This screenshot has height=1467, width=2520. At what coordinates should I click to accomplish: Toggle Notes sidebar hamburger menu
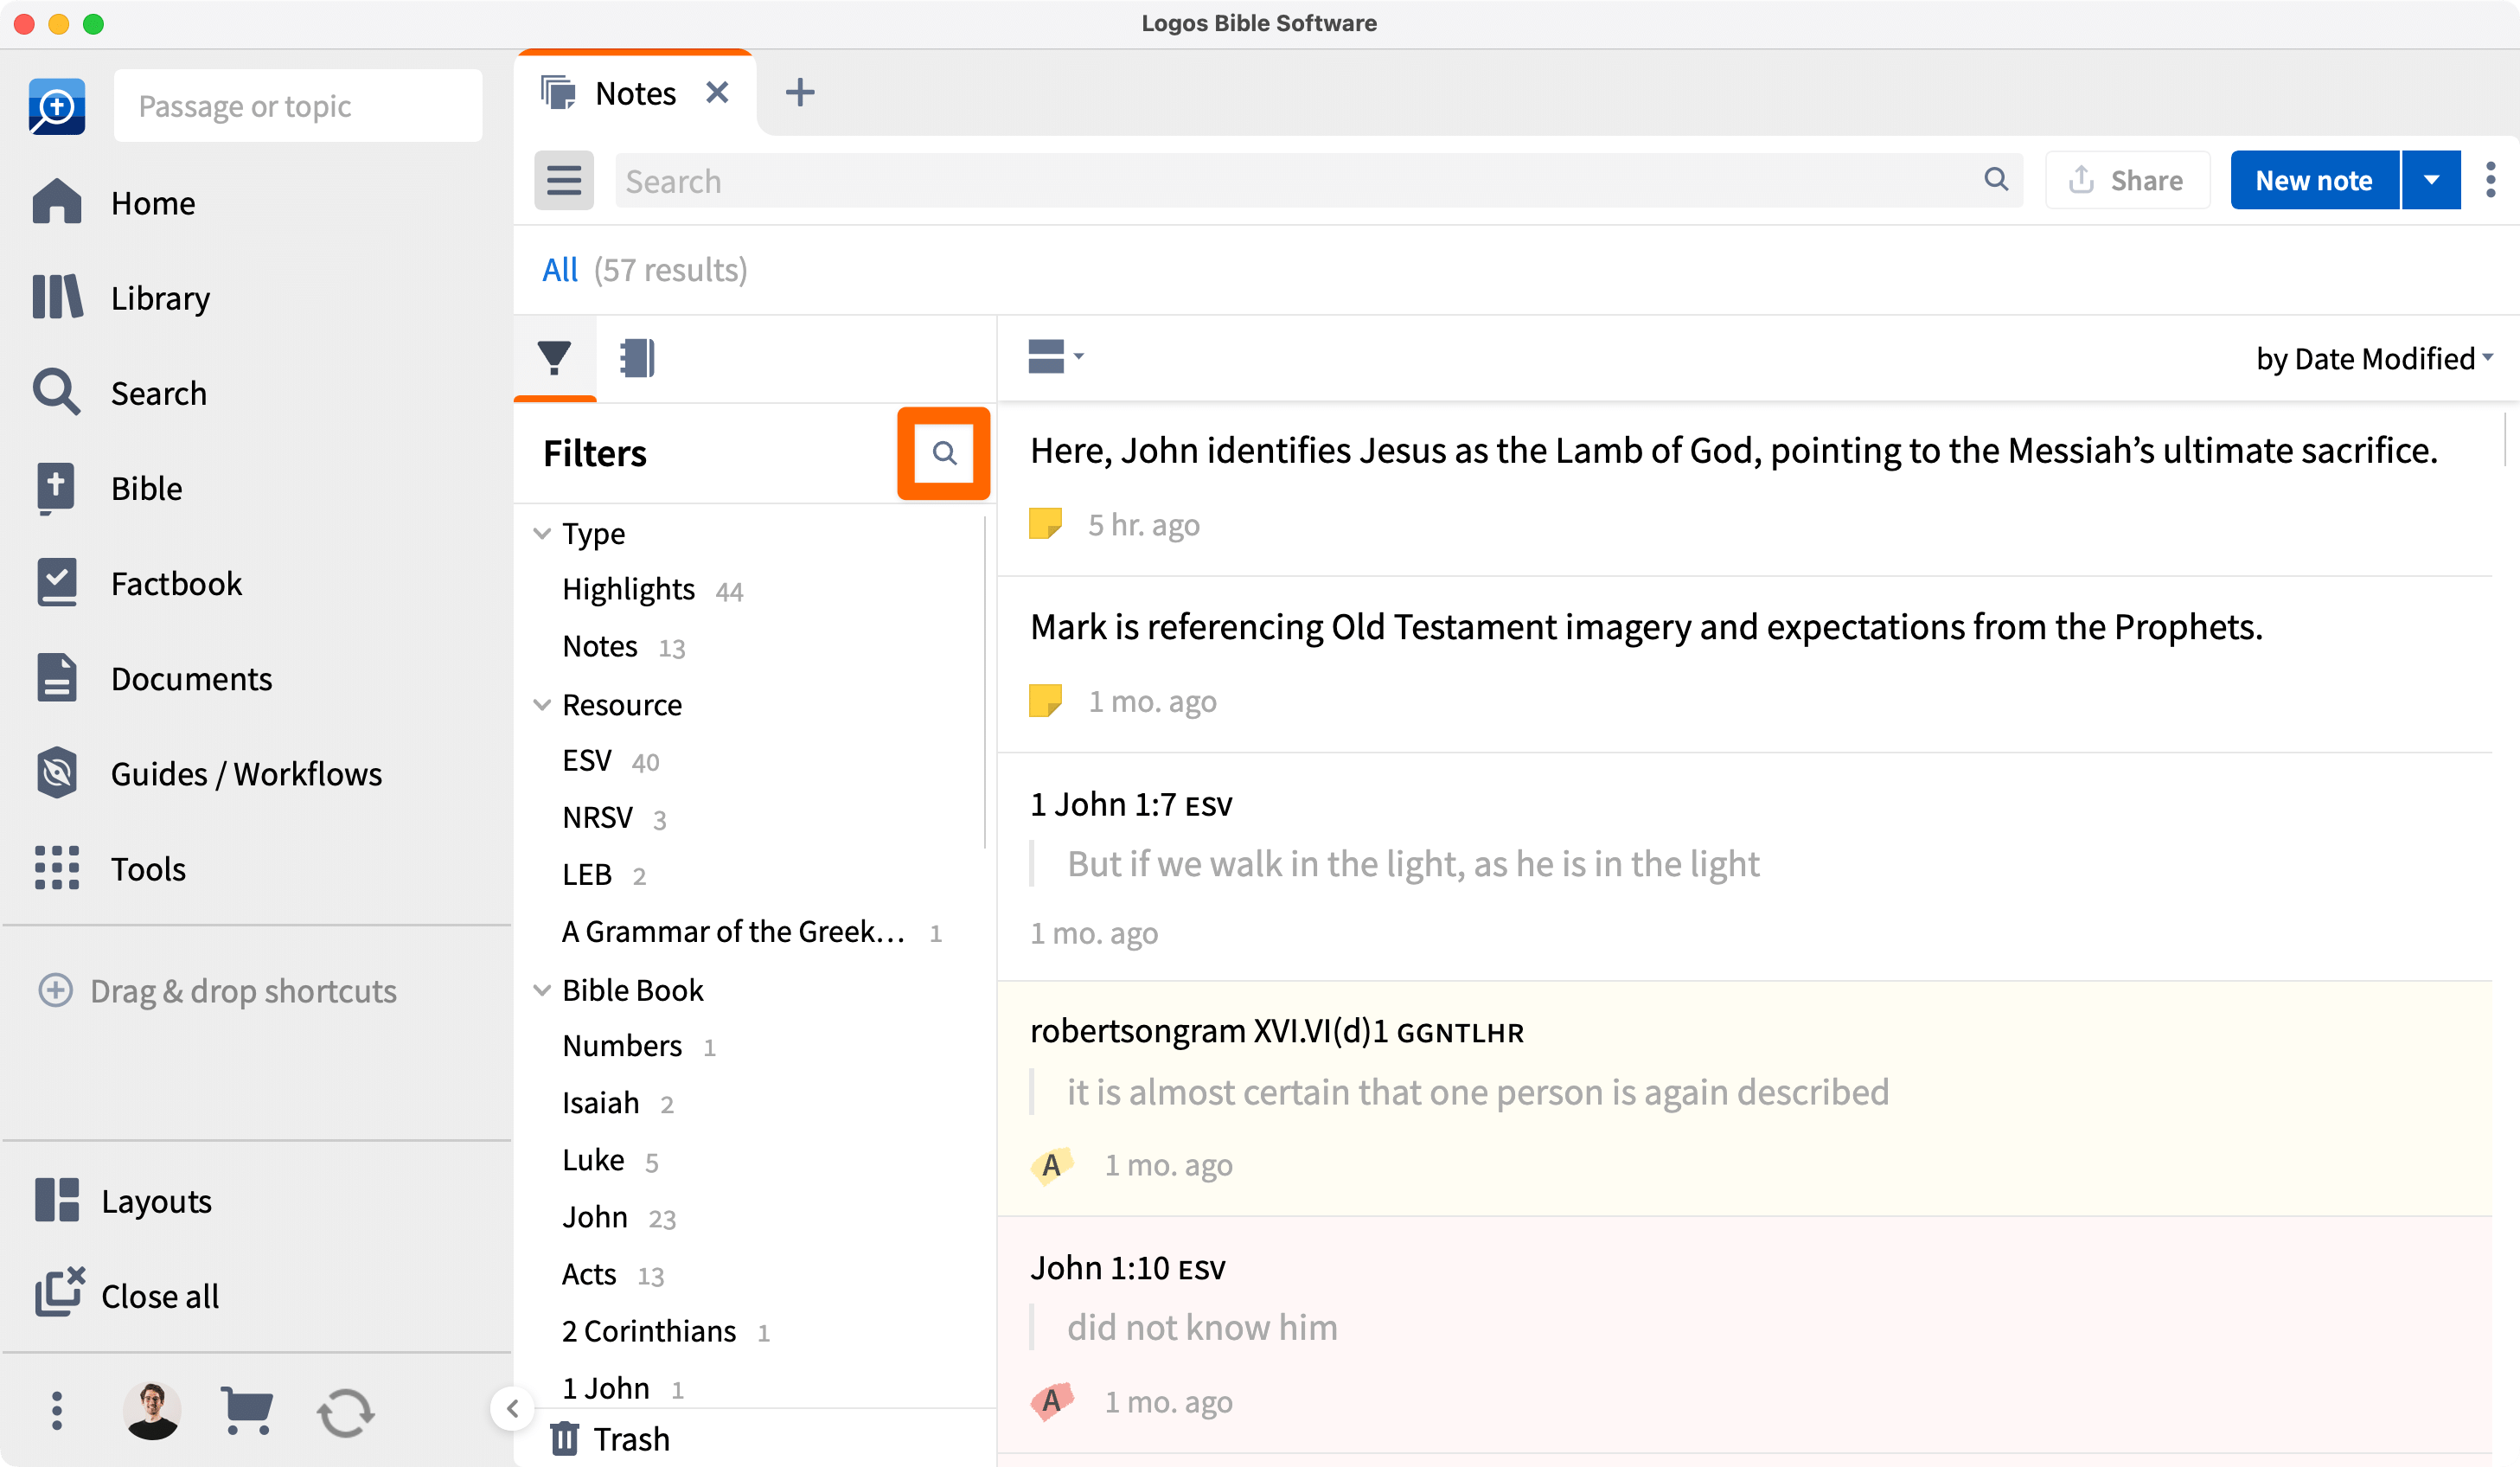click(564, 181)
